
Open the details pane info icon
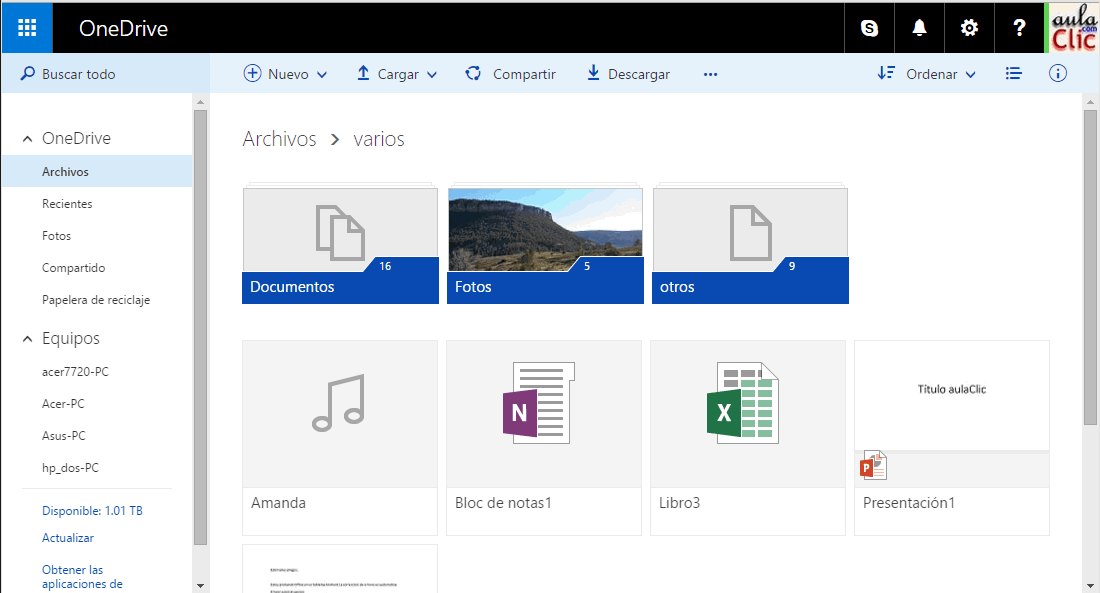[x=1057, y=73]
